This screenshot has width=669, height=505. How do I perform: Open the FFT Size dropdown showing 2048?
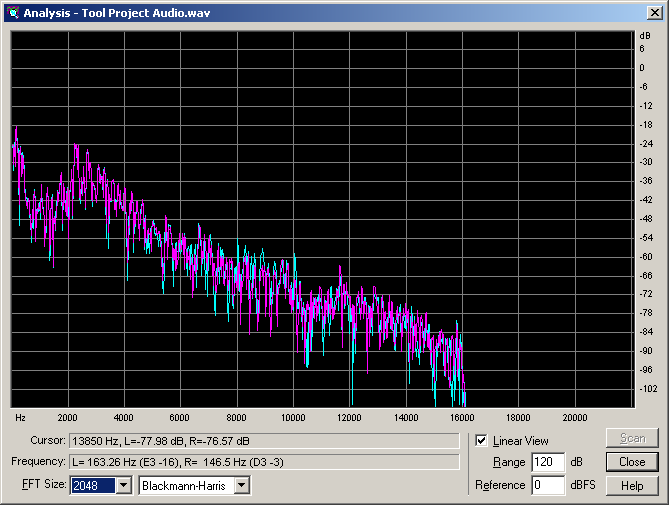pos(123,485)
